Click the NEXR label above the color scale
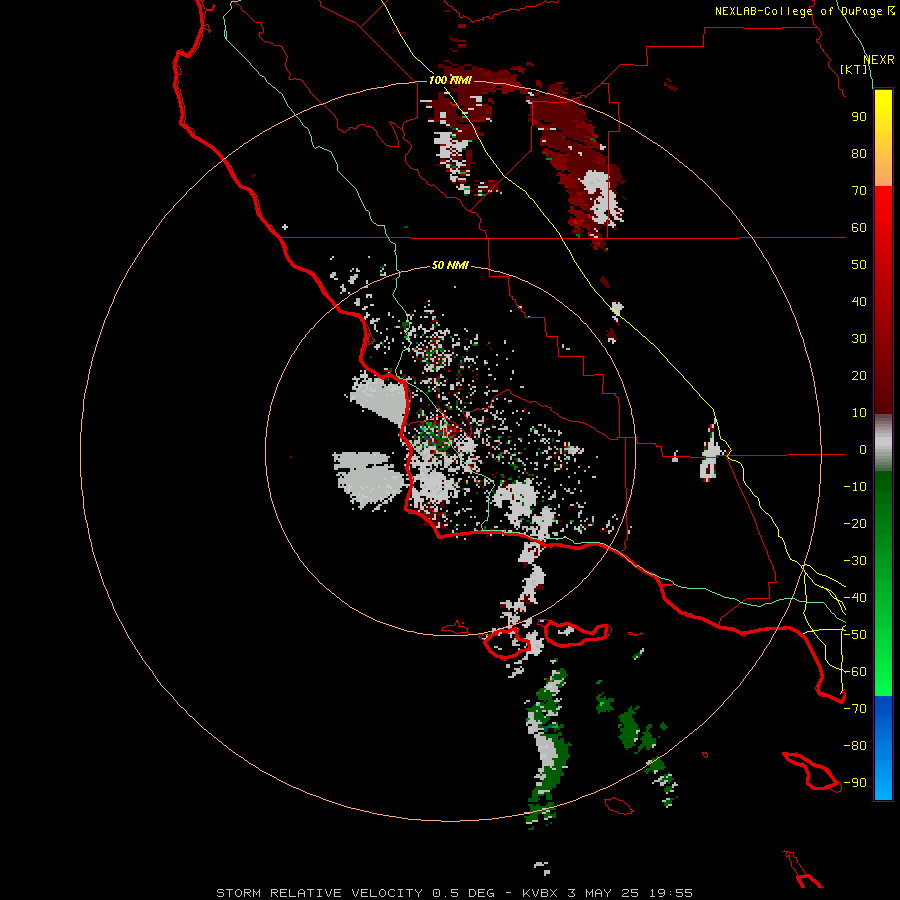The image size is (900, 900). [x=879, y=60]
